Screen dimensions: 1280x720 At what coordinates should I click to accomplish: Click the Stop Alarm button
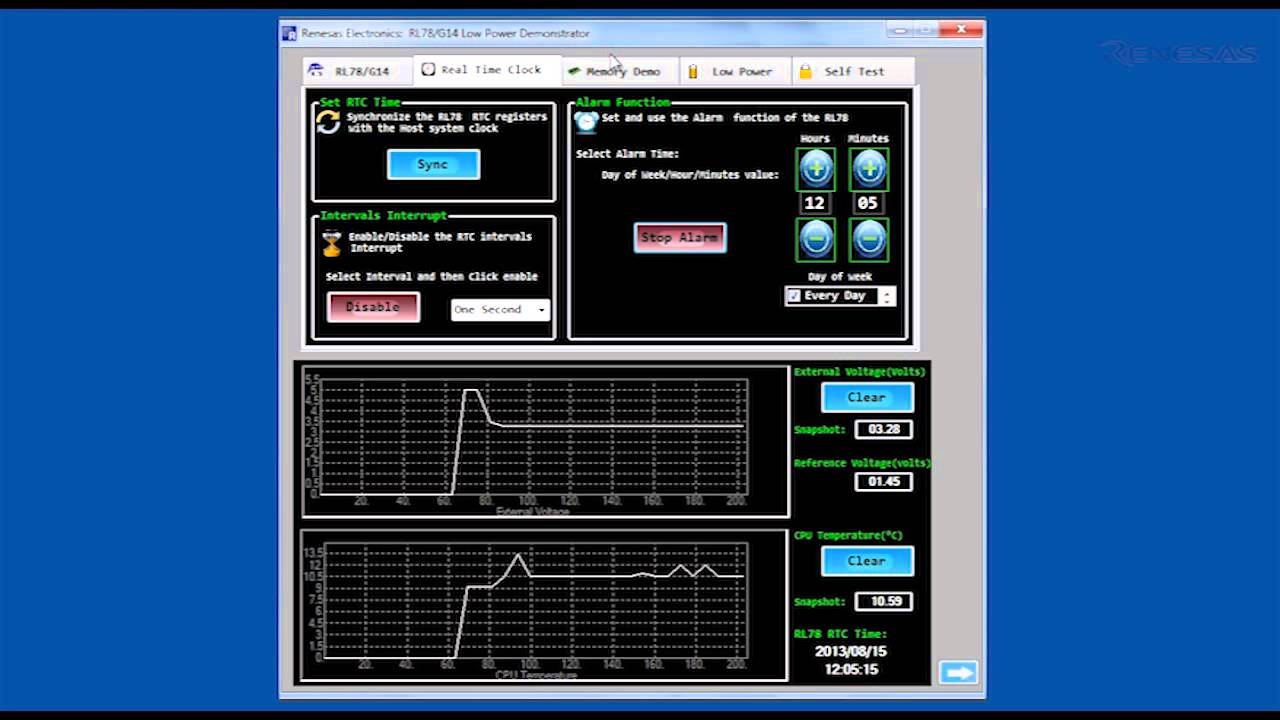coord(680,237)
